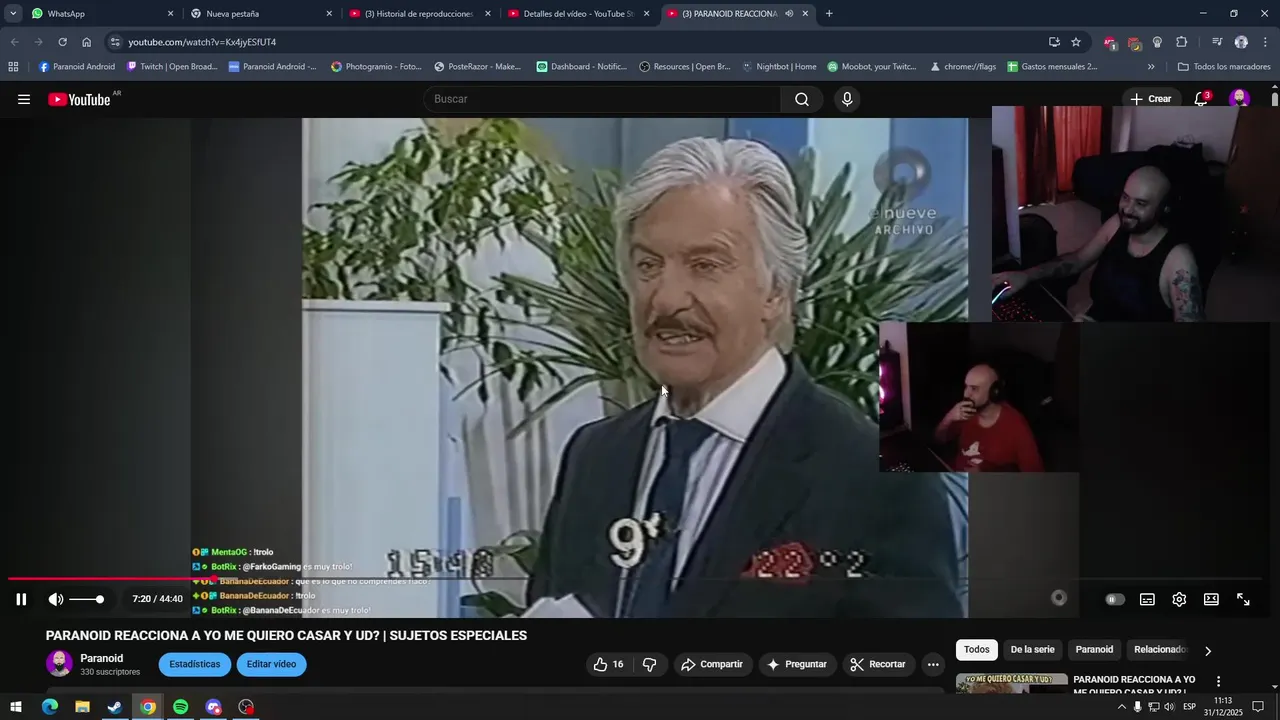Screen dimensions: 1280x720
Task: Click Preguntar button
Action: (x=797, y=664)
